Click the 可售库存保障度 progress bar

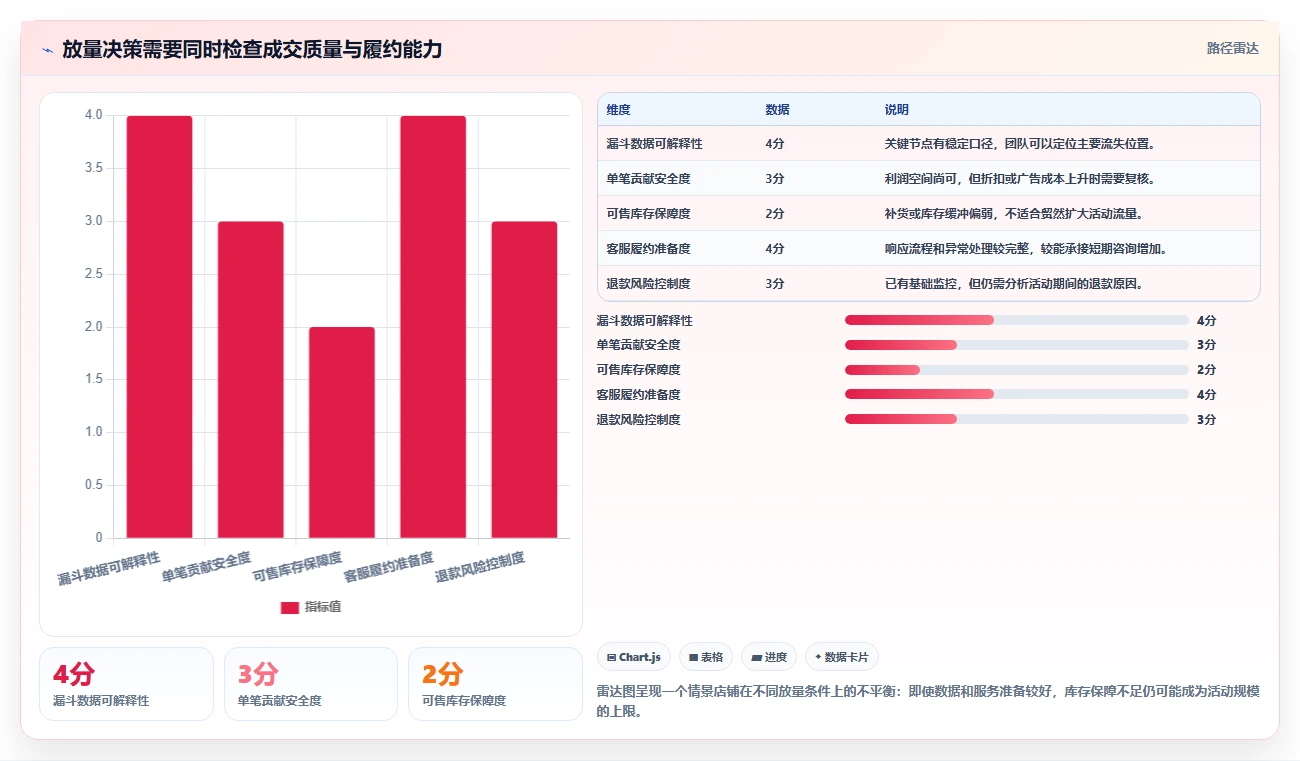click(x=1016, y=370)
